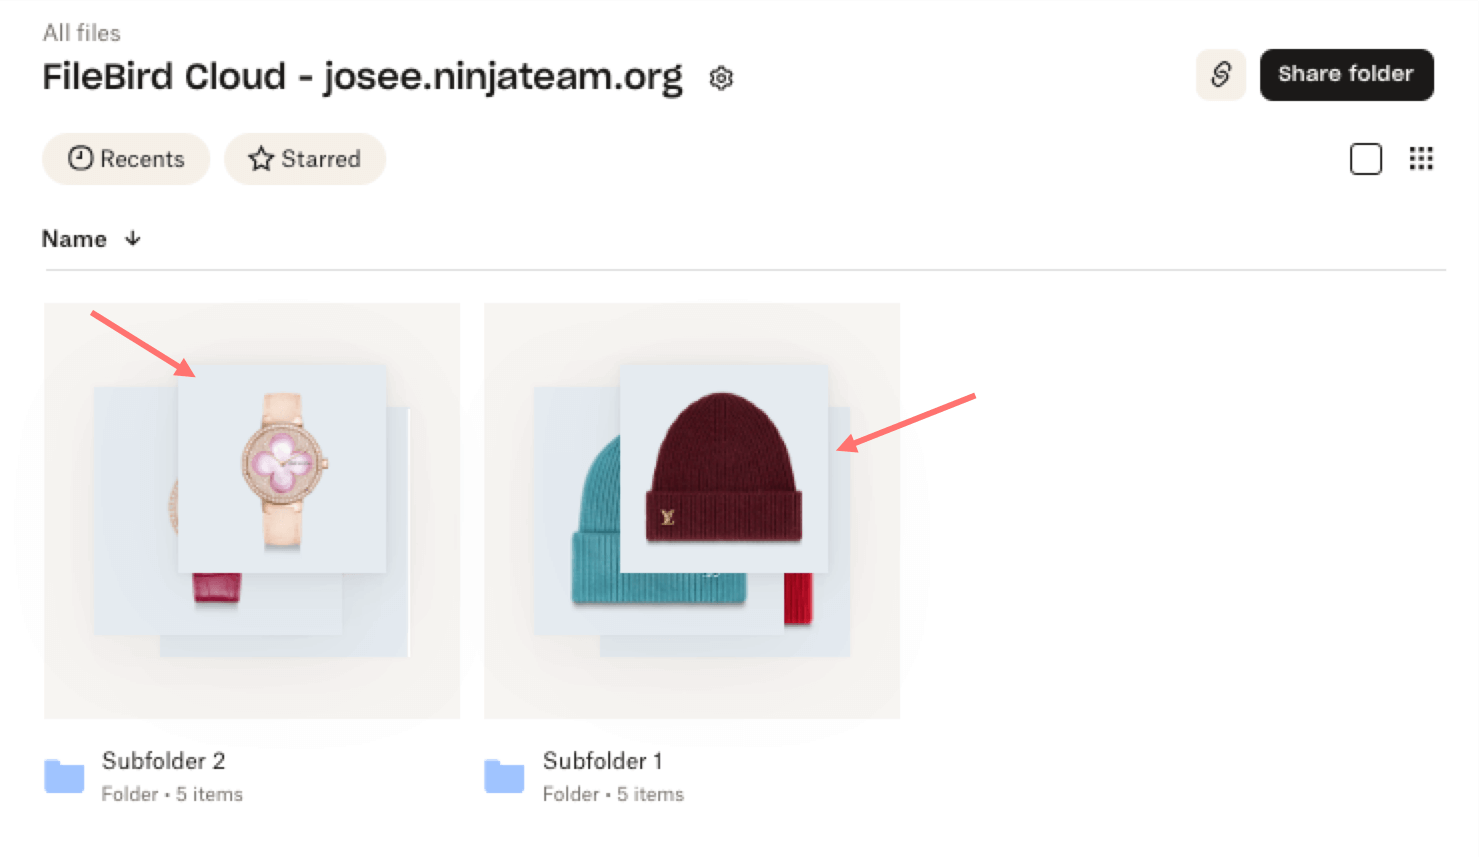Click the clock icon in Recents
The image size is (1479, 857).
(x=80, y=159)
